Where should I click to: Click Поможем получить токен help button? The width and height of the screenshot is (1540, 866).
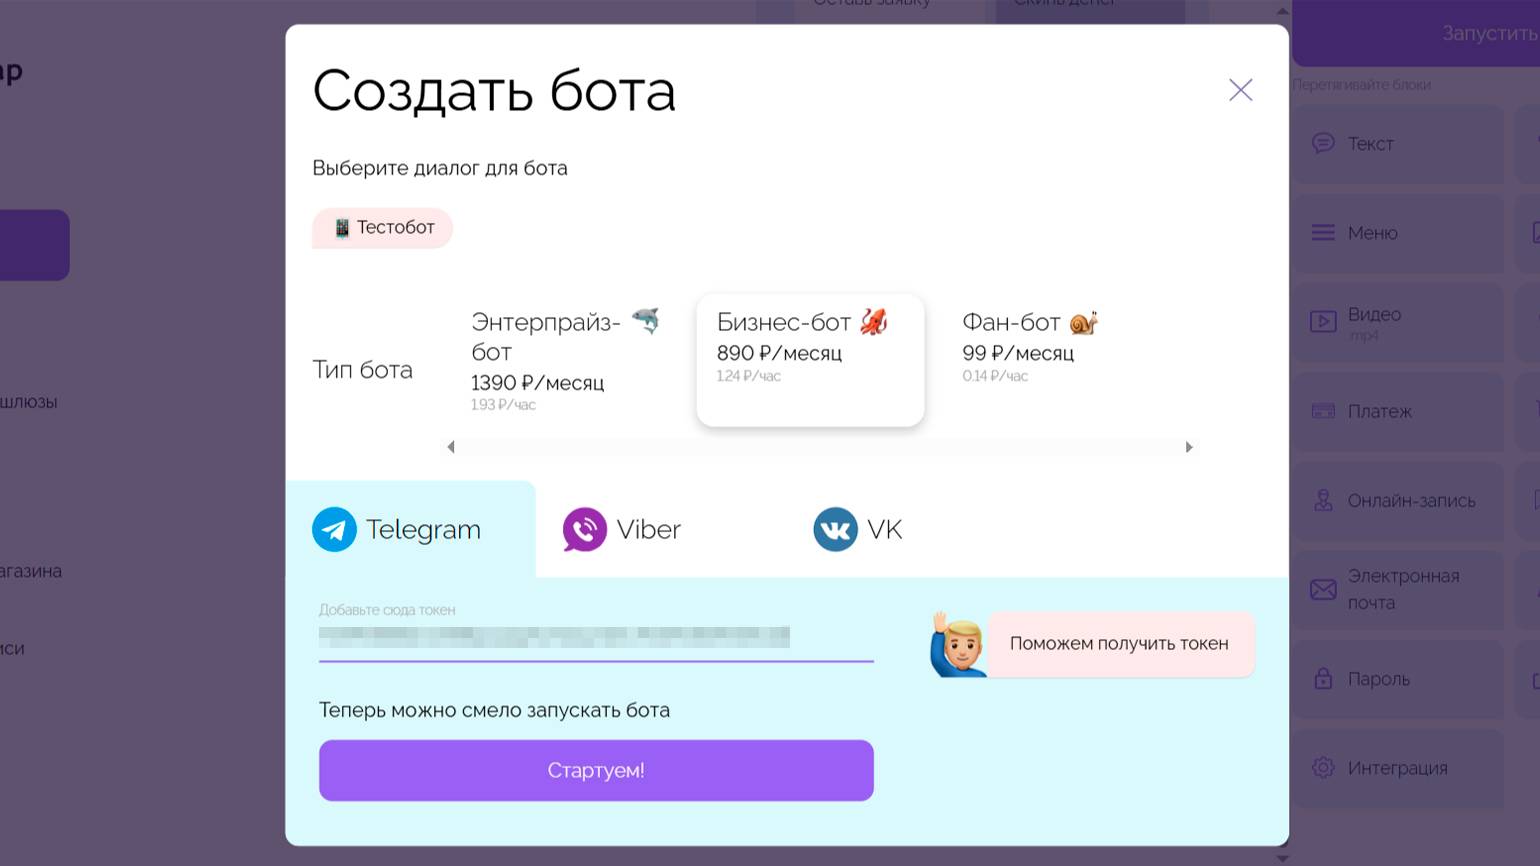[x=1120, y=644]
